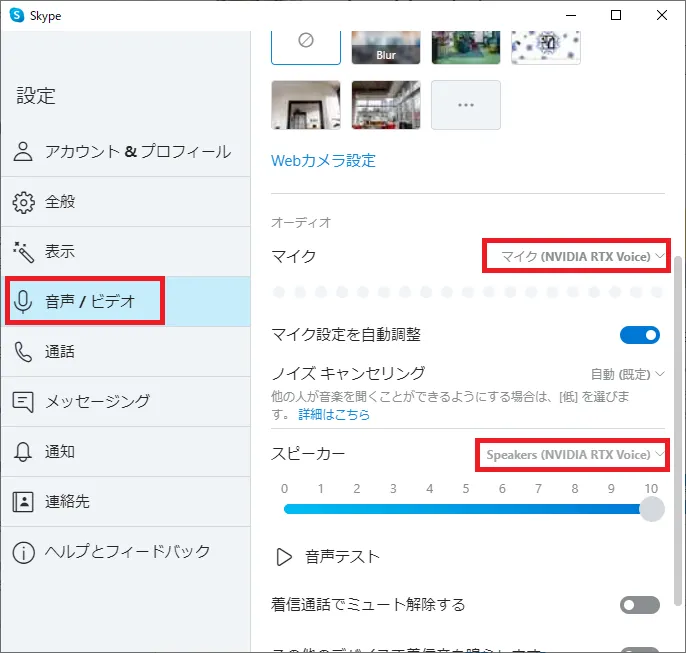Open 全般 settings section
The height and width of the screenshot is (653, 686).
126,202
